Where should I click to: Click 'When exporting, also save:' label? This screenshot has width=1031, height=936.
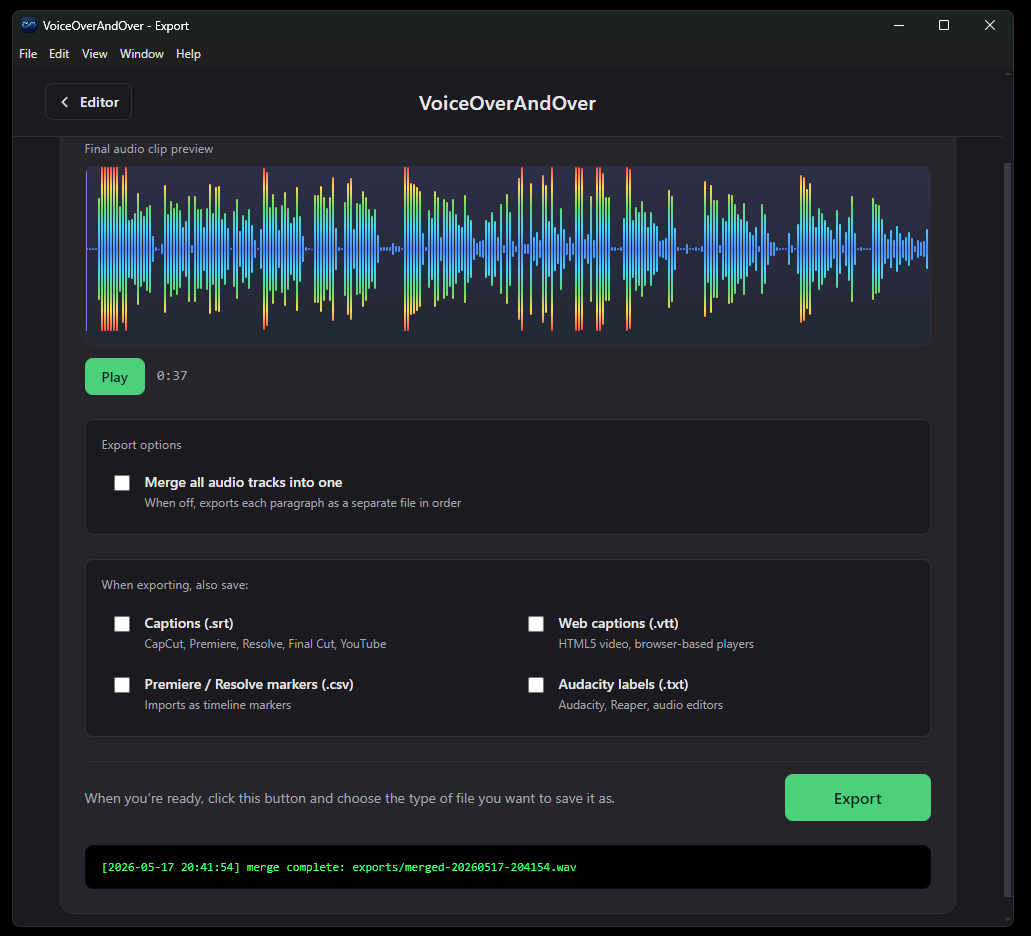[175, 585]
